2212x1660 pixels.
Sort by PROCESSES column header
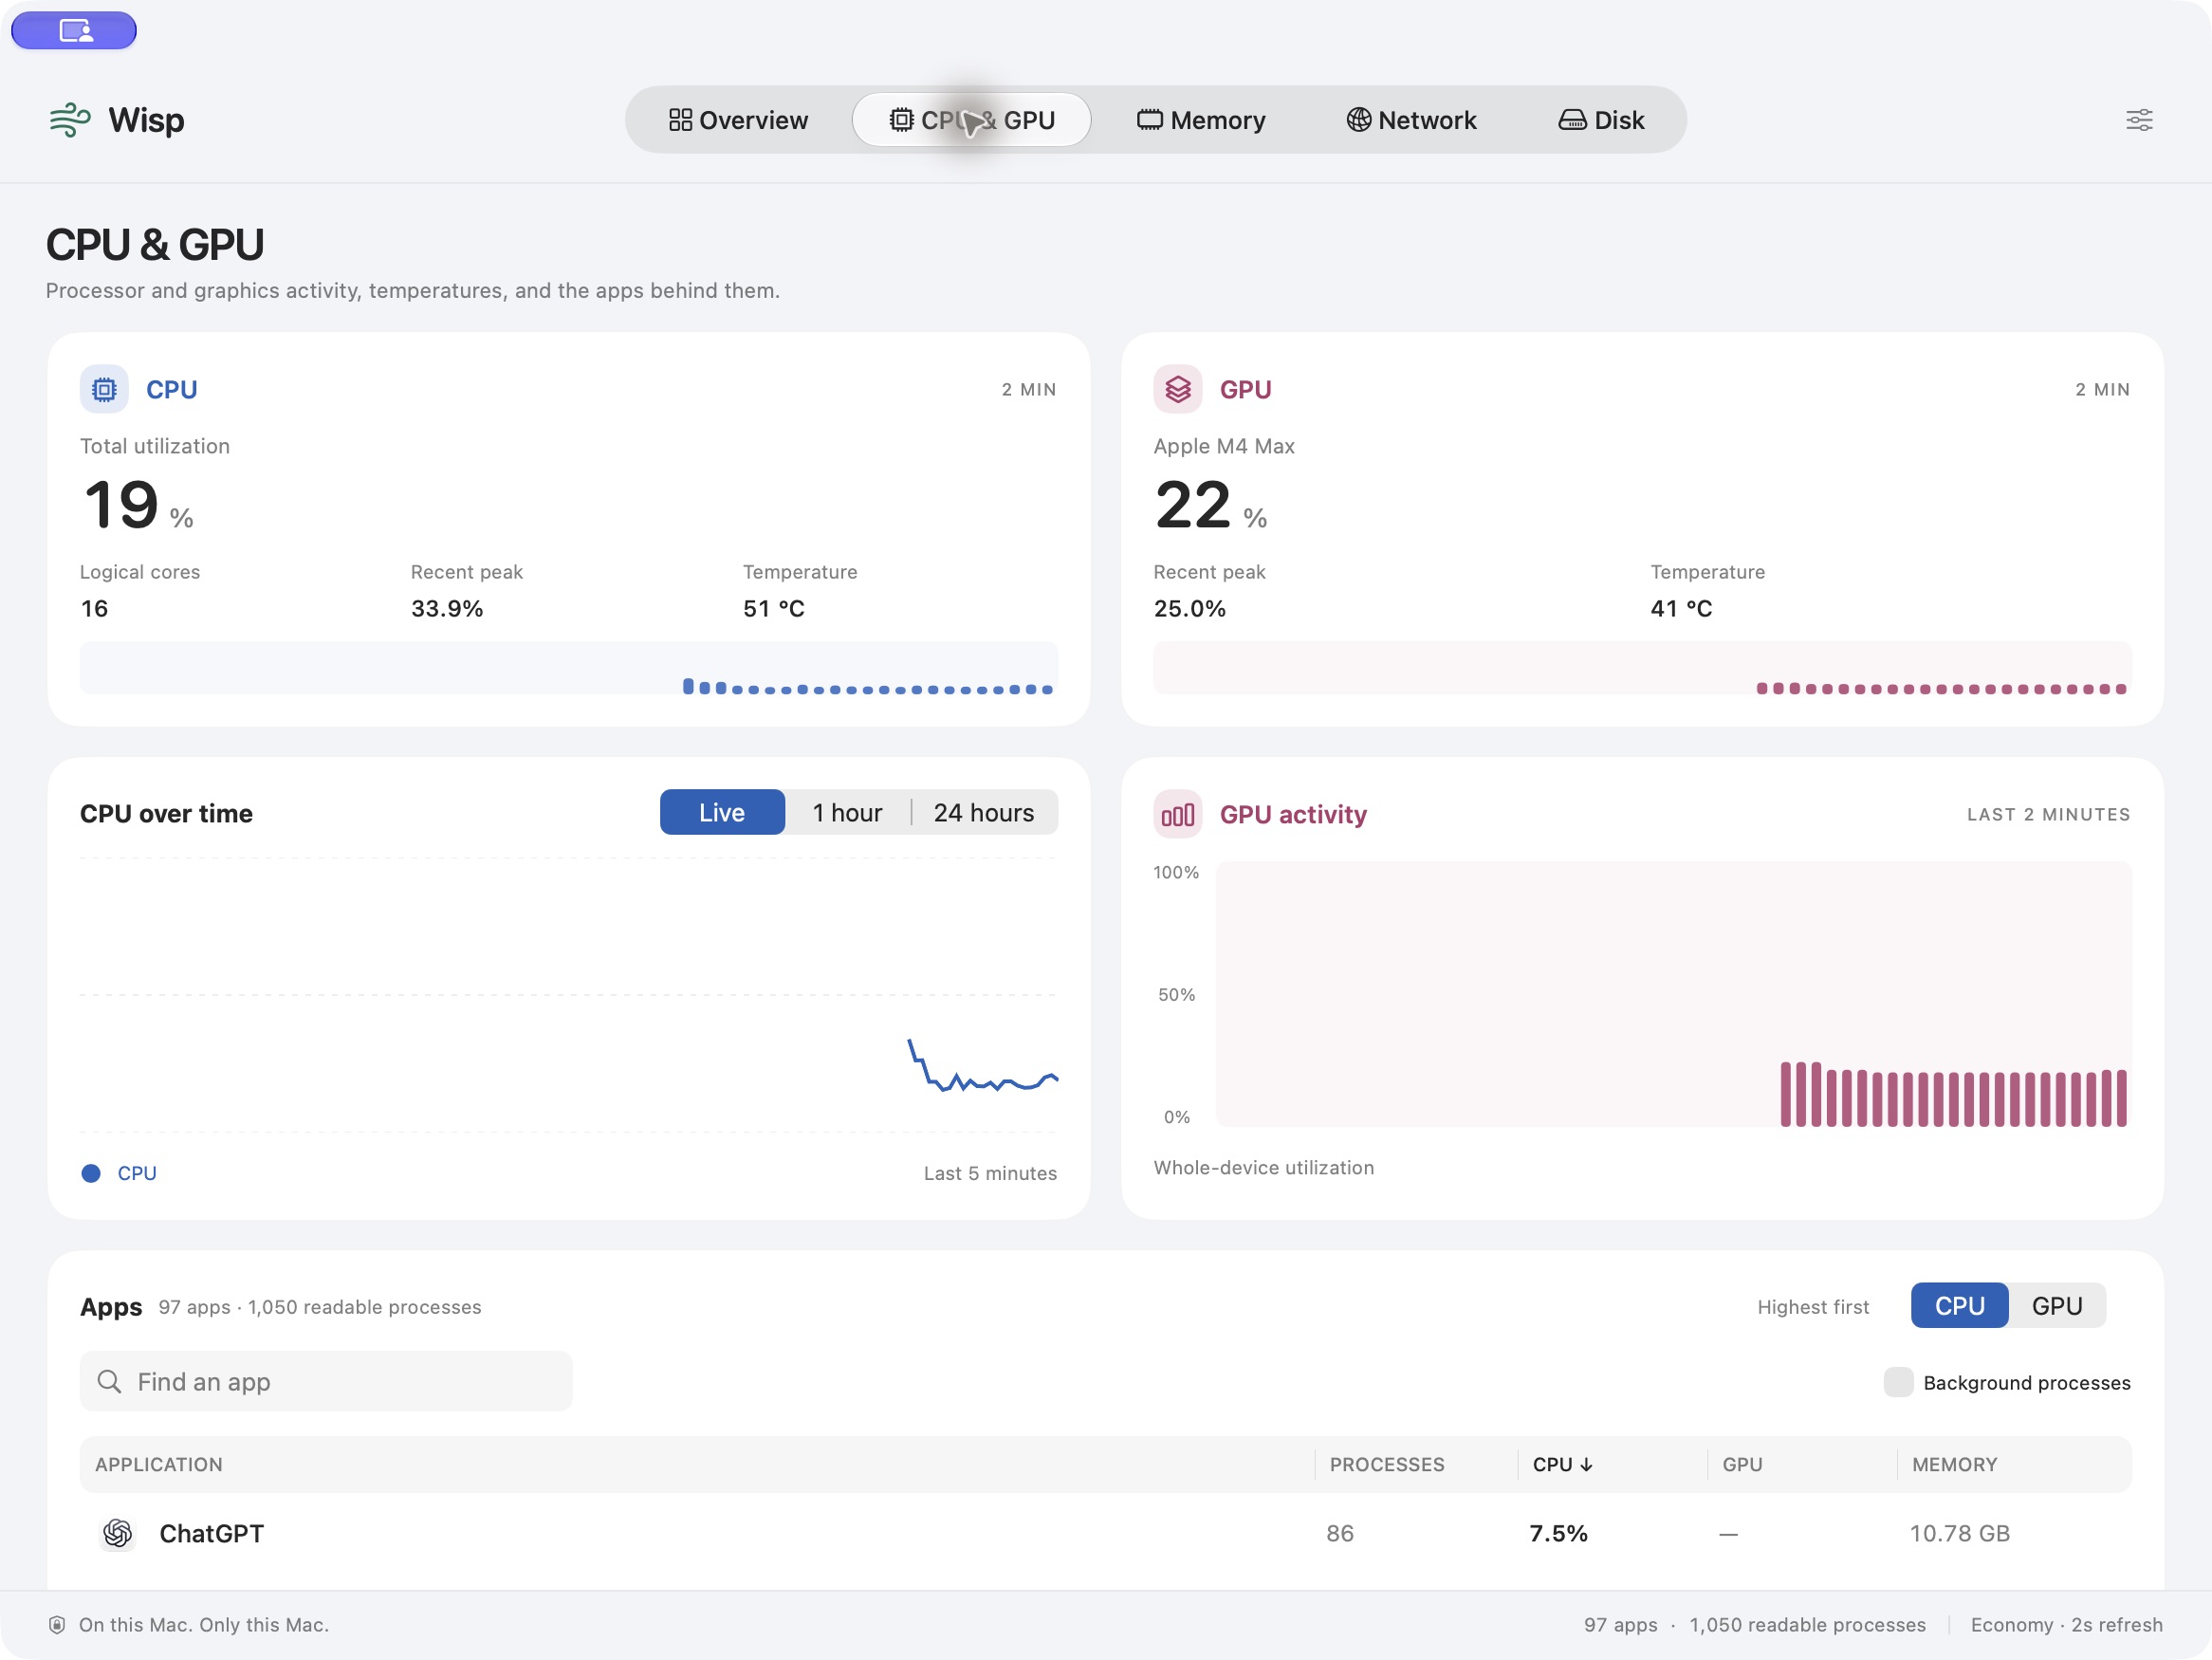tap(1386, 1464)
